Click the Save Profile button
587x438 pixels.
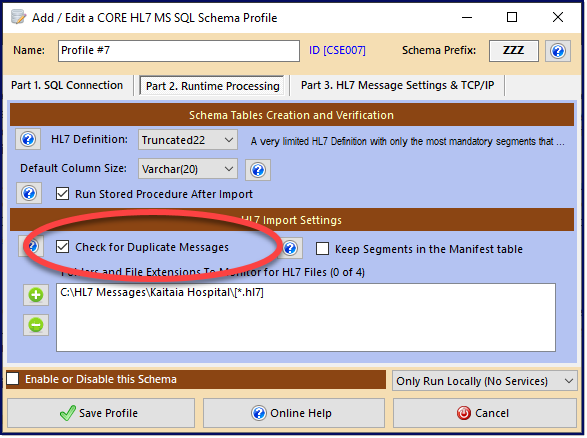(101, 413)
